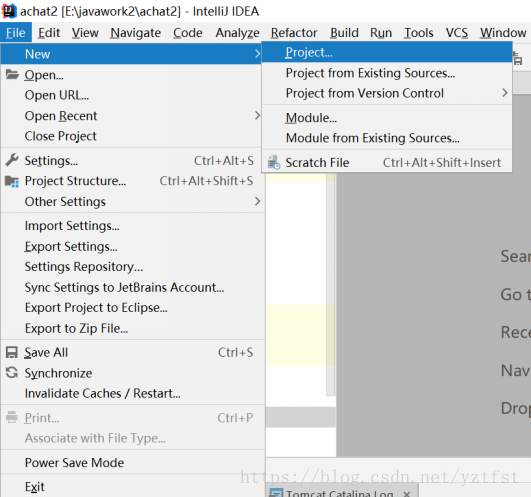Choose Export Settings...
The image size is (531, 497).
[132, 246]
